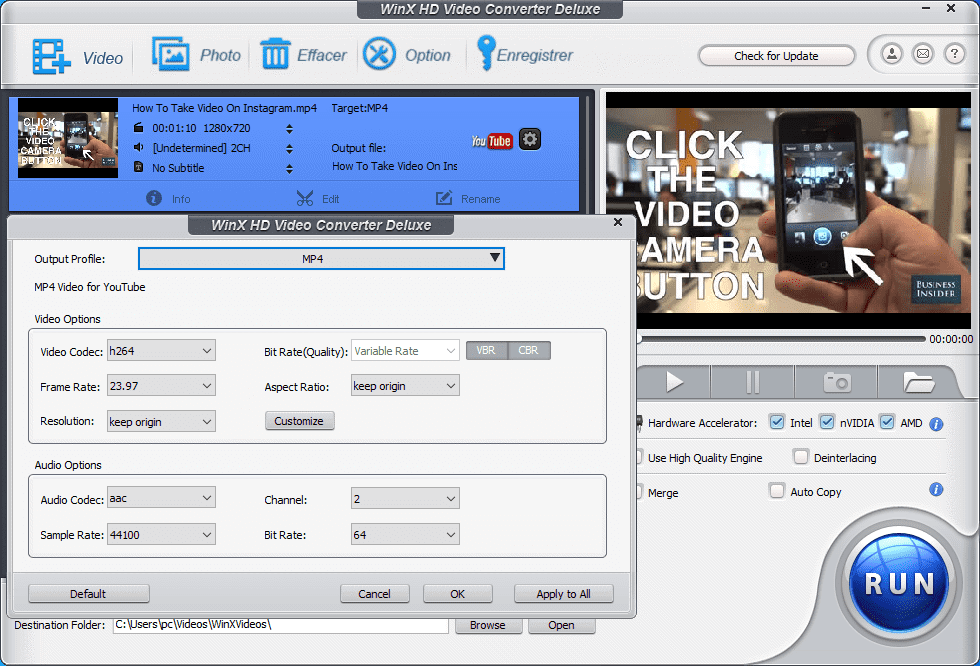Click the Effacer toolbar label
Image resolution: width=980 pixels, height=666 pixels.
321,56
